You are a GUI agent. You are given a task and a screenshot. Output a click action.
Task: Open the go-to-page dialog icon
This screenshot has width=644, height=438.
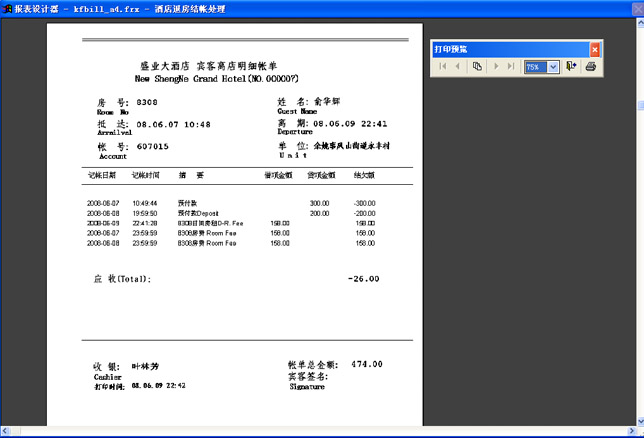[478, 66]
